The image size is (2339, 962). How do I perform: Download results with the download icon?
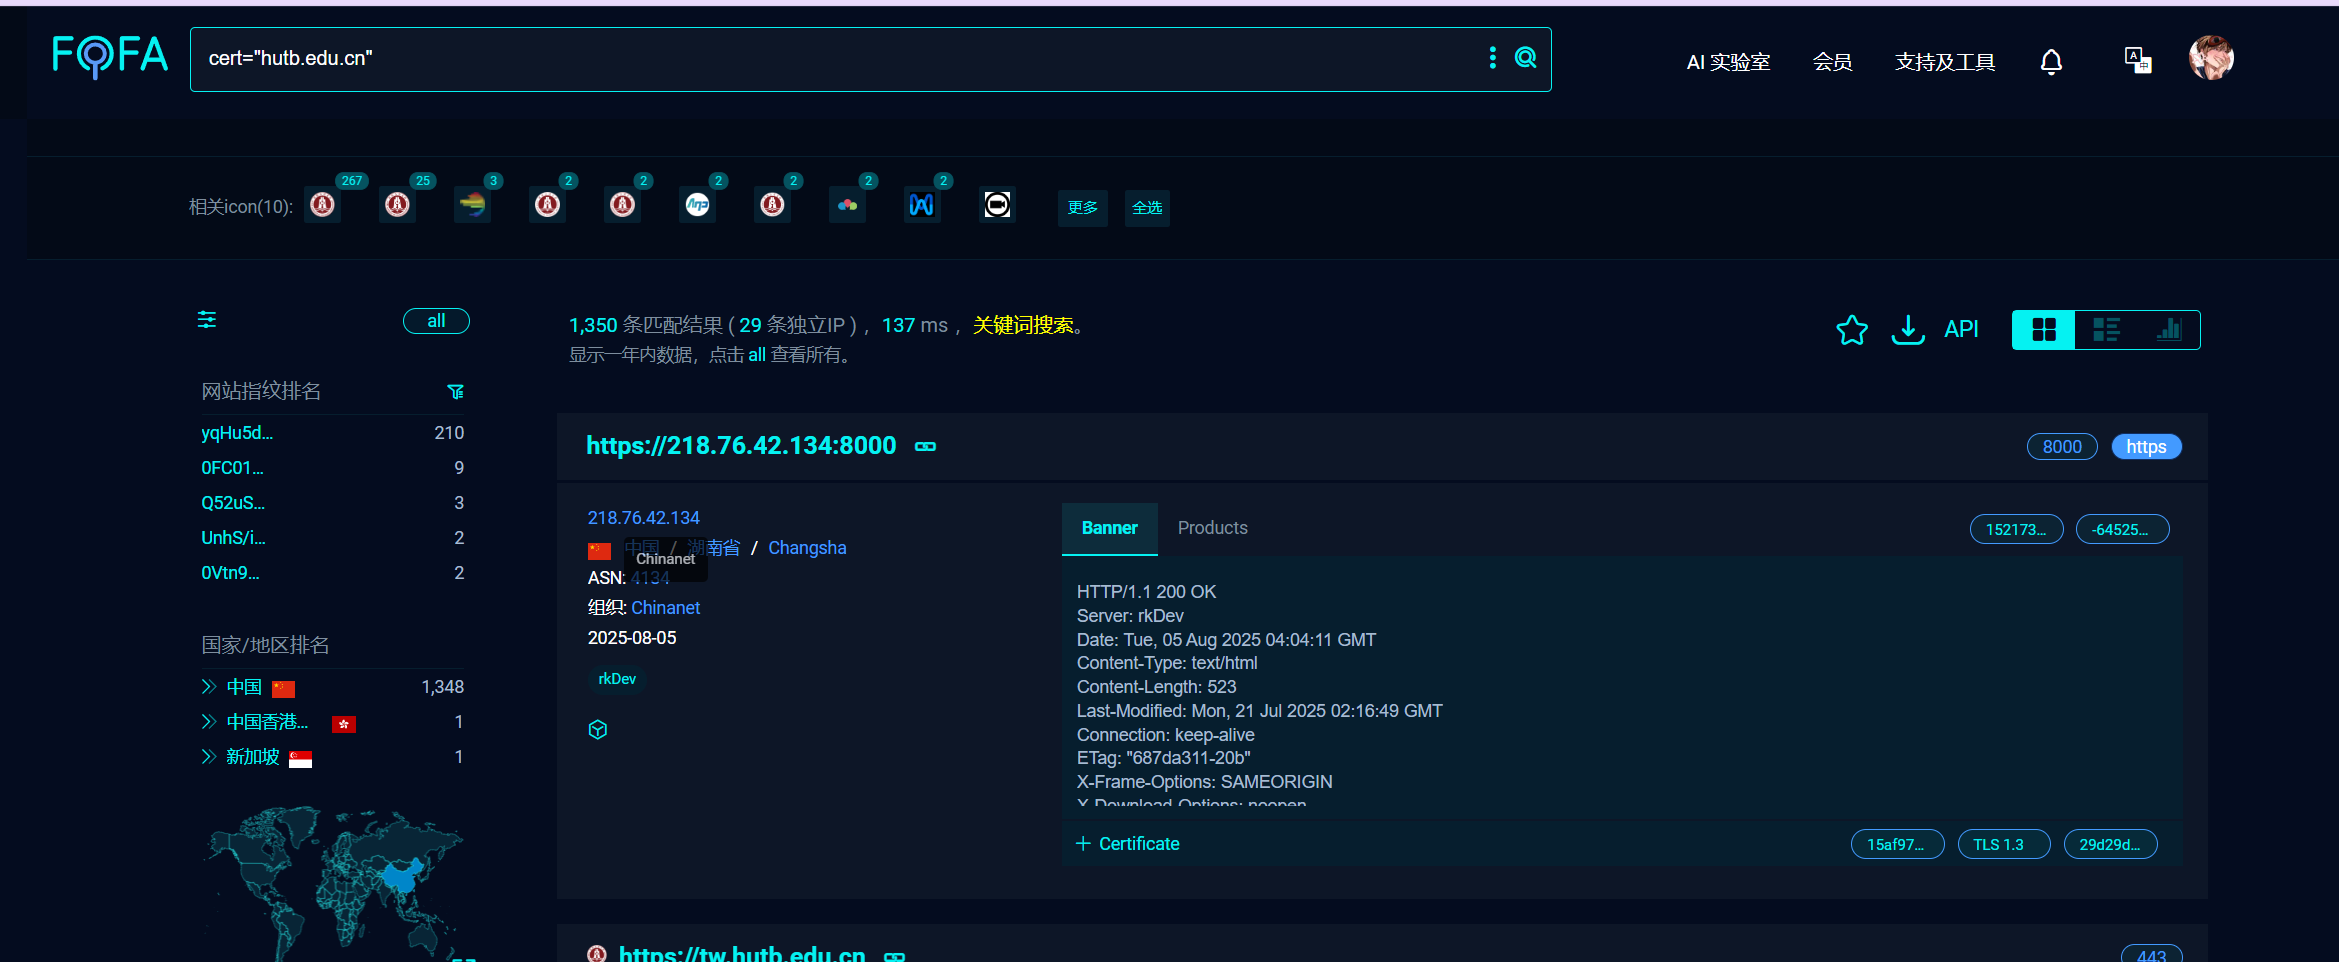click(1908, 330)
